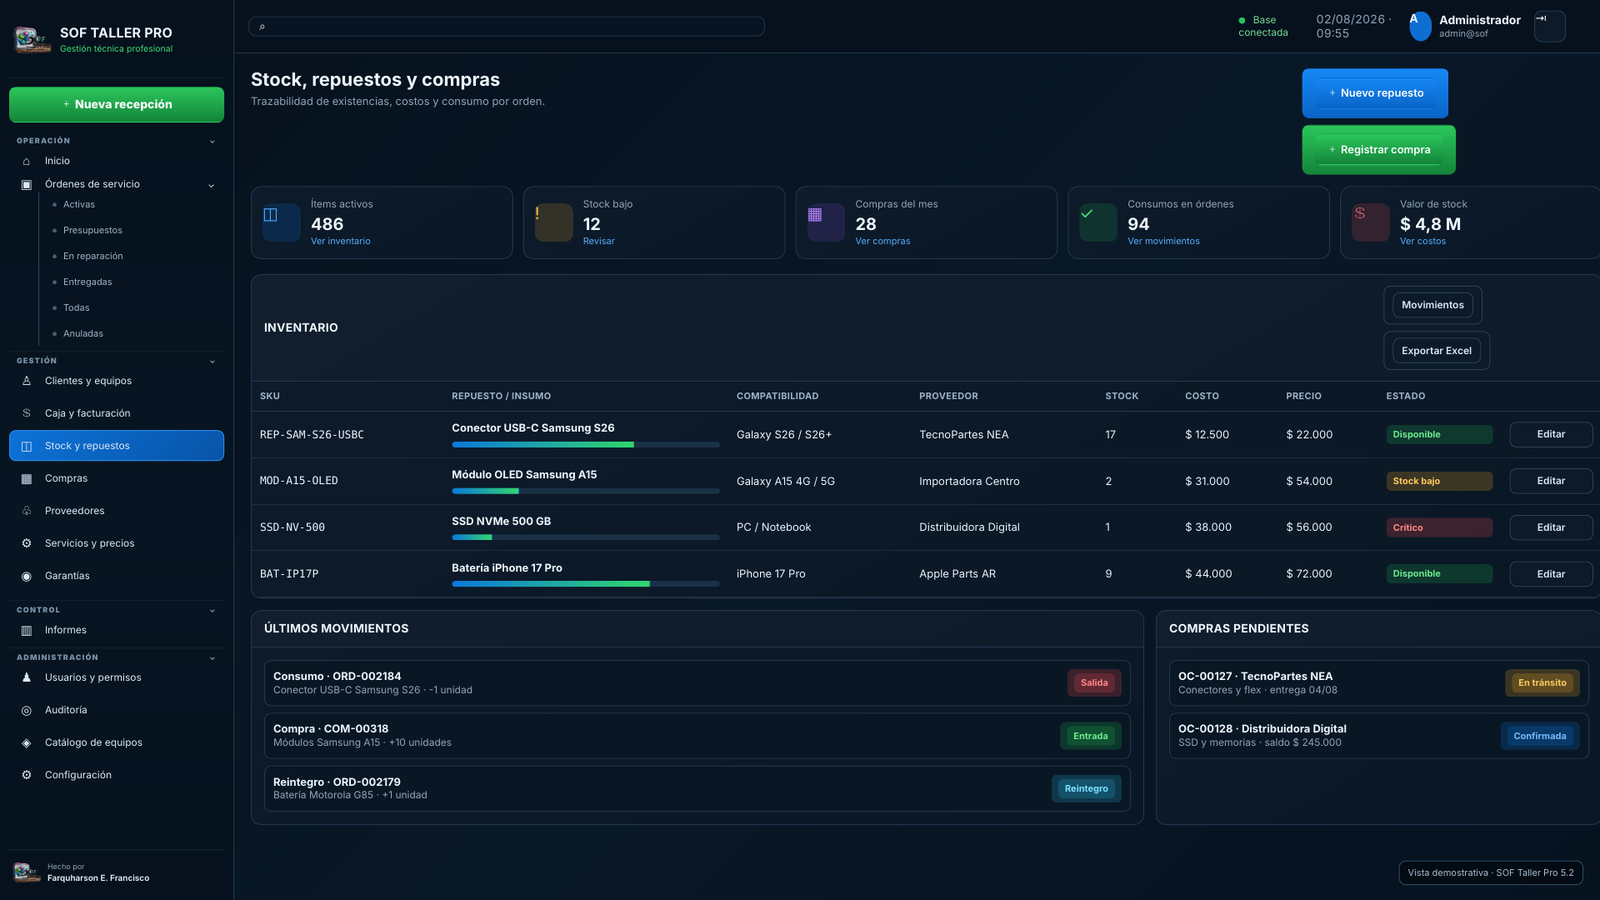Collapse the Gestión sidebar section
Viewport: 1600px width, 900px height.
[212, 361]
